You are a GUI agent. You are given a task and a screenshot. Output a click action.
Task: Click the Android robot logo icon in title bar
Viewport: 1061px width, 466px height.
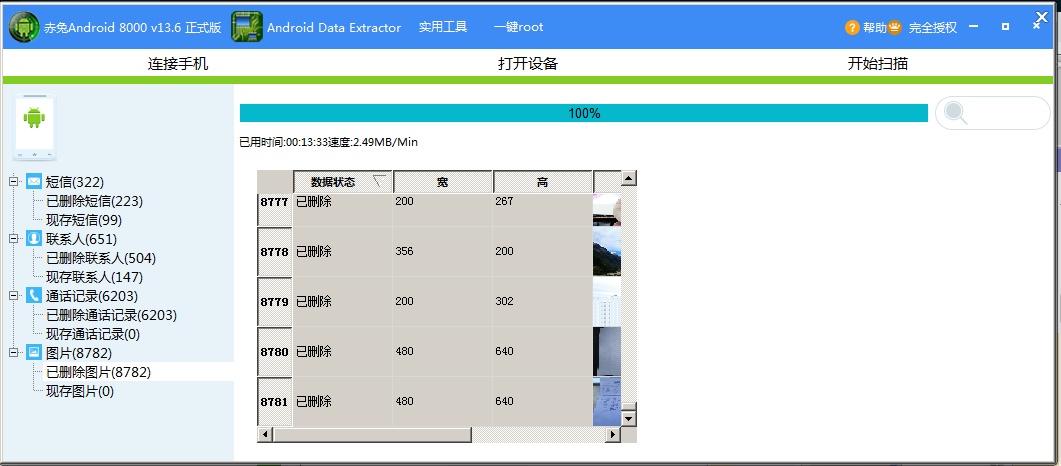(x=24, y=27)
